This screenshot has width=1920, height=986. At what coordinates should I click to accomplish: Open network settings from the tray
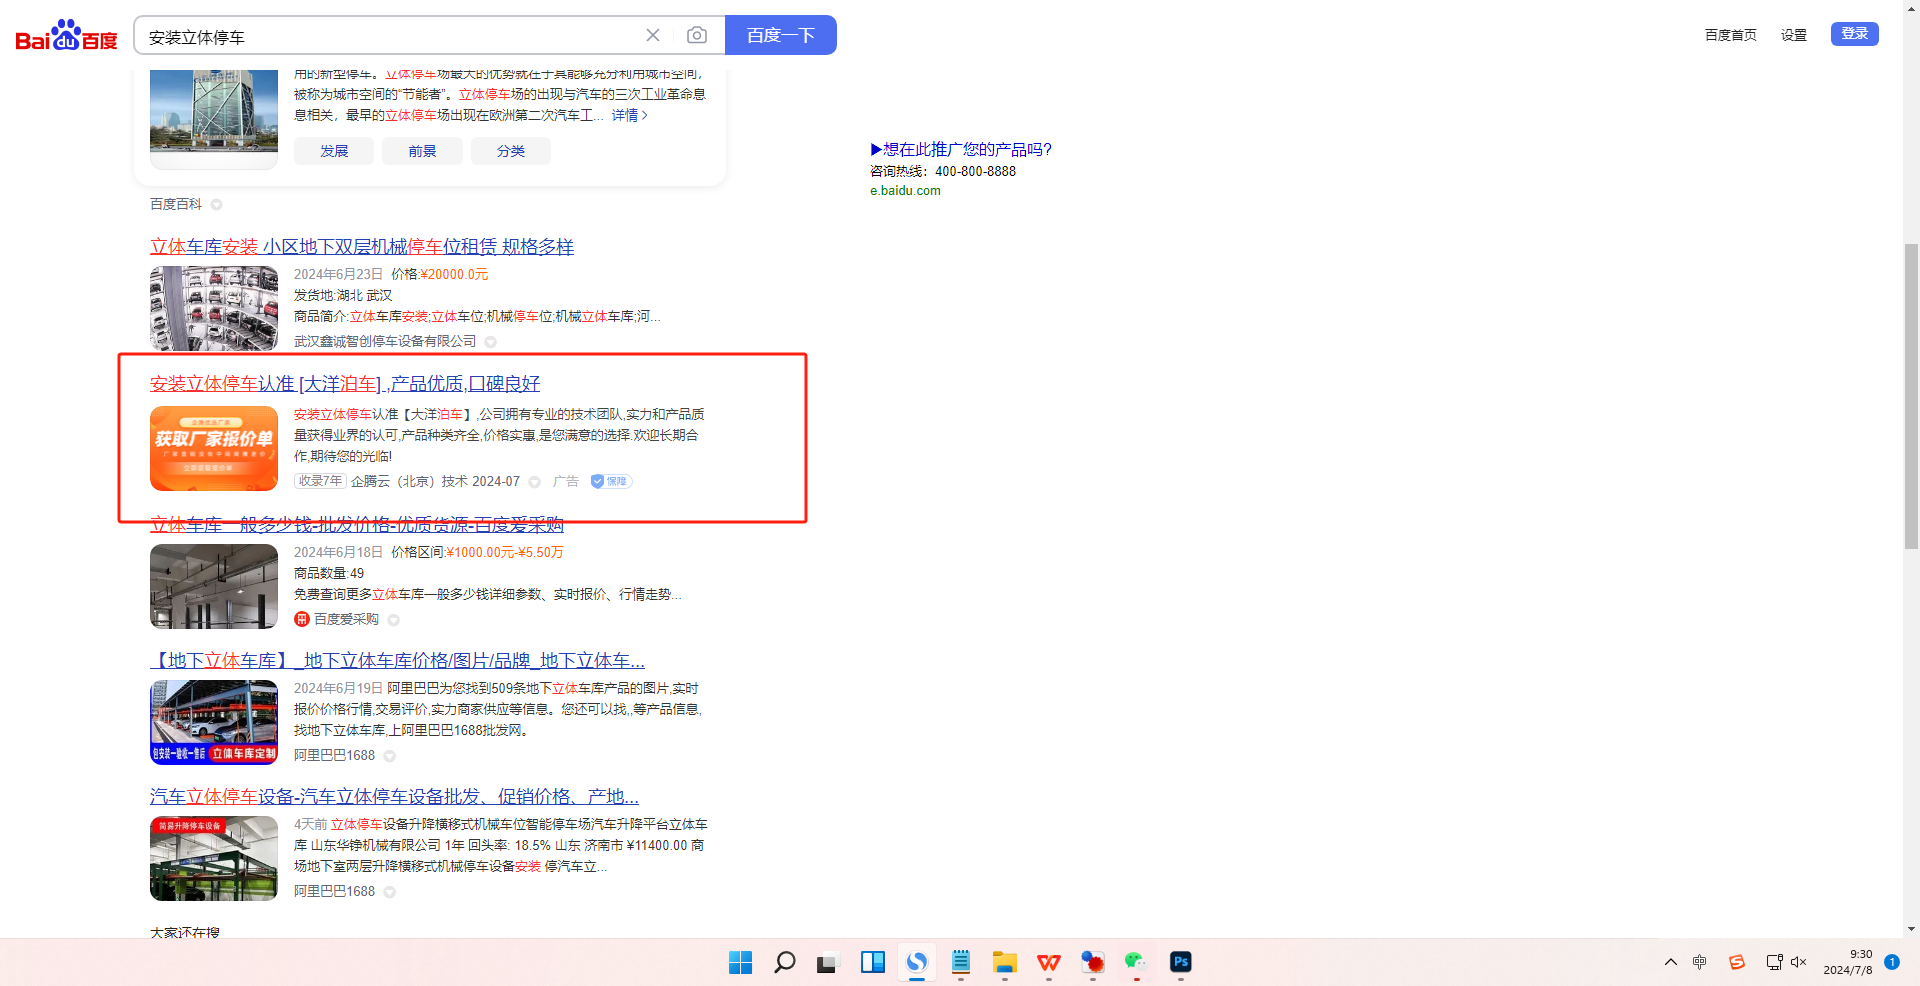(1774, 962)
